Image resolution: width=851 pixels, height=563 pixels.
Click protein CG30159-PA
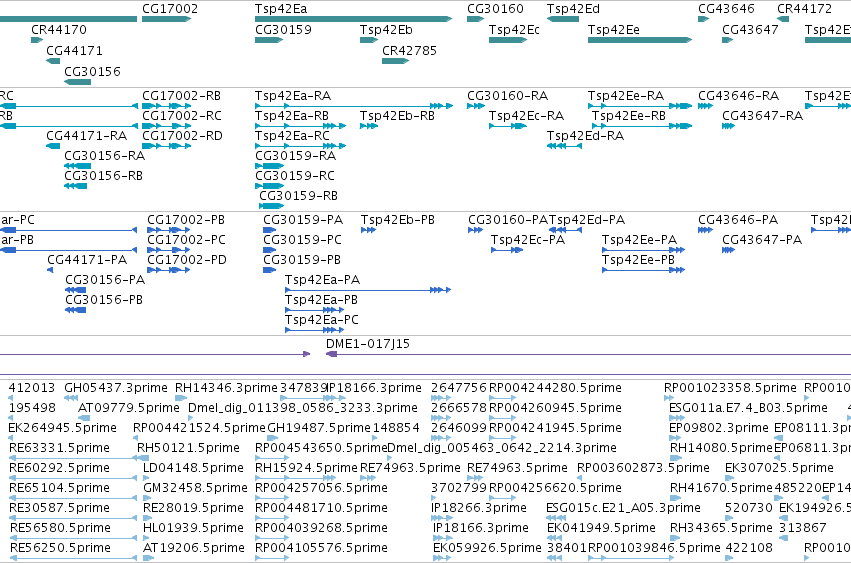(x=303, y=220)
